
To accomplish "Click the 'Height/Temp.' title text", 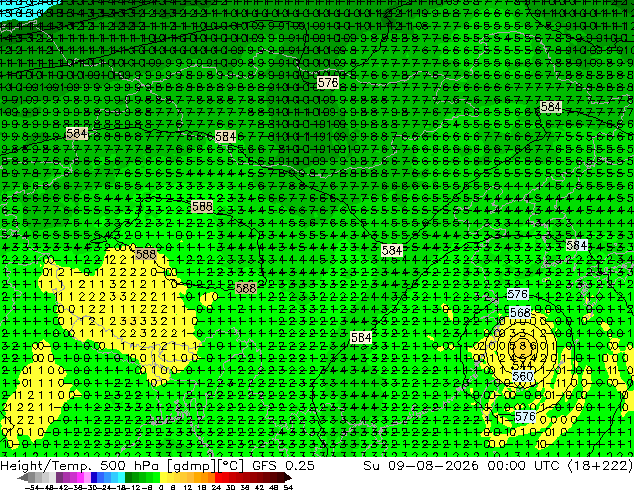I will coord(46,465).
